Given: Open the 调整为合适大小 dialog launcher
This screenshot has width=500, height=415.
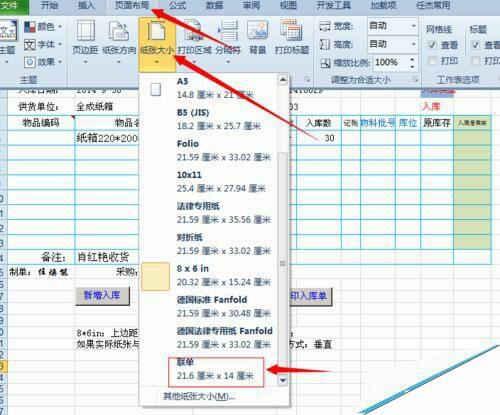Looking at the screenshot, I should [x=415, y=80].
